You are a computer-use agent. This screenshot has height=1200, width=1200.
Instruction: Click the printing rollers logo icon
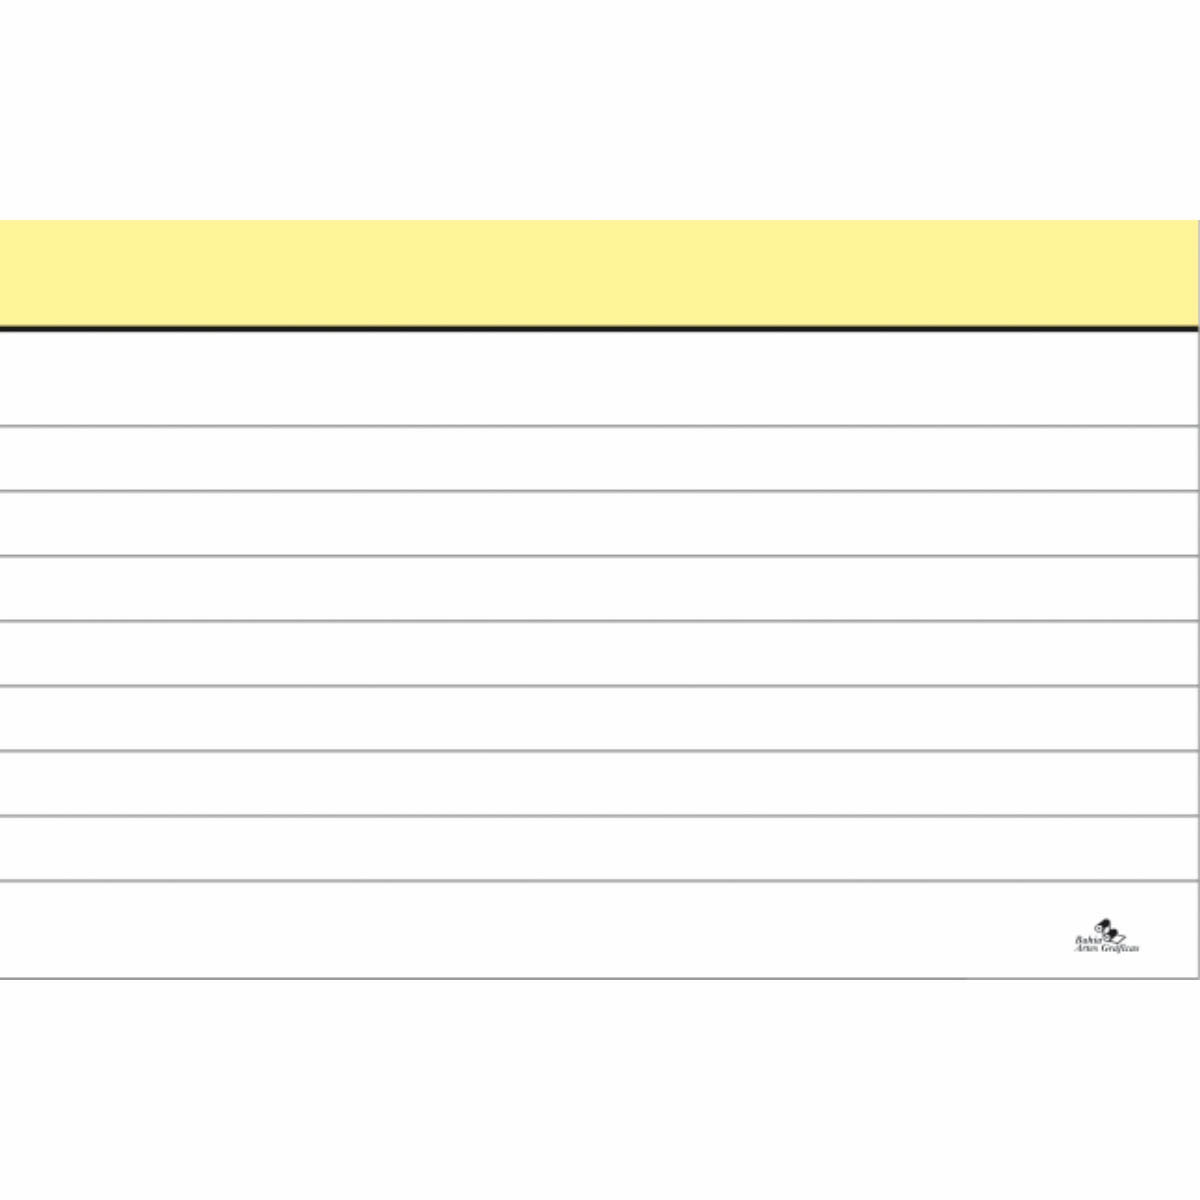click(1105, 925)
